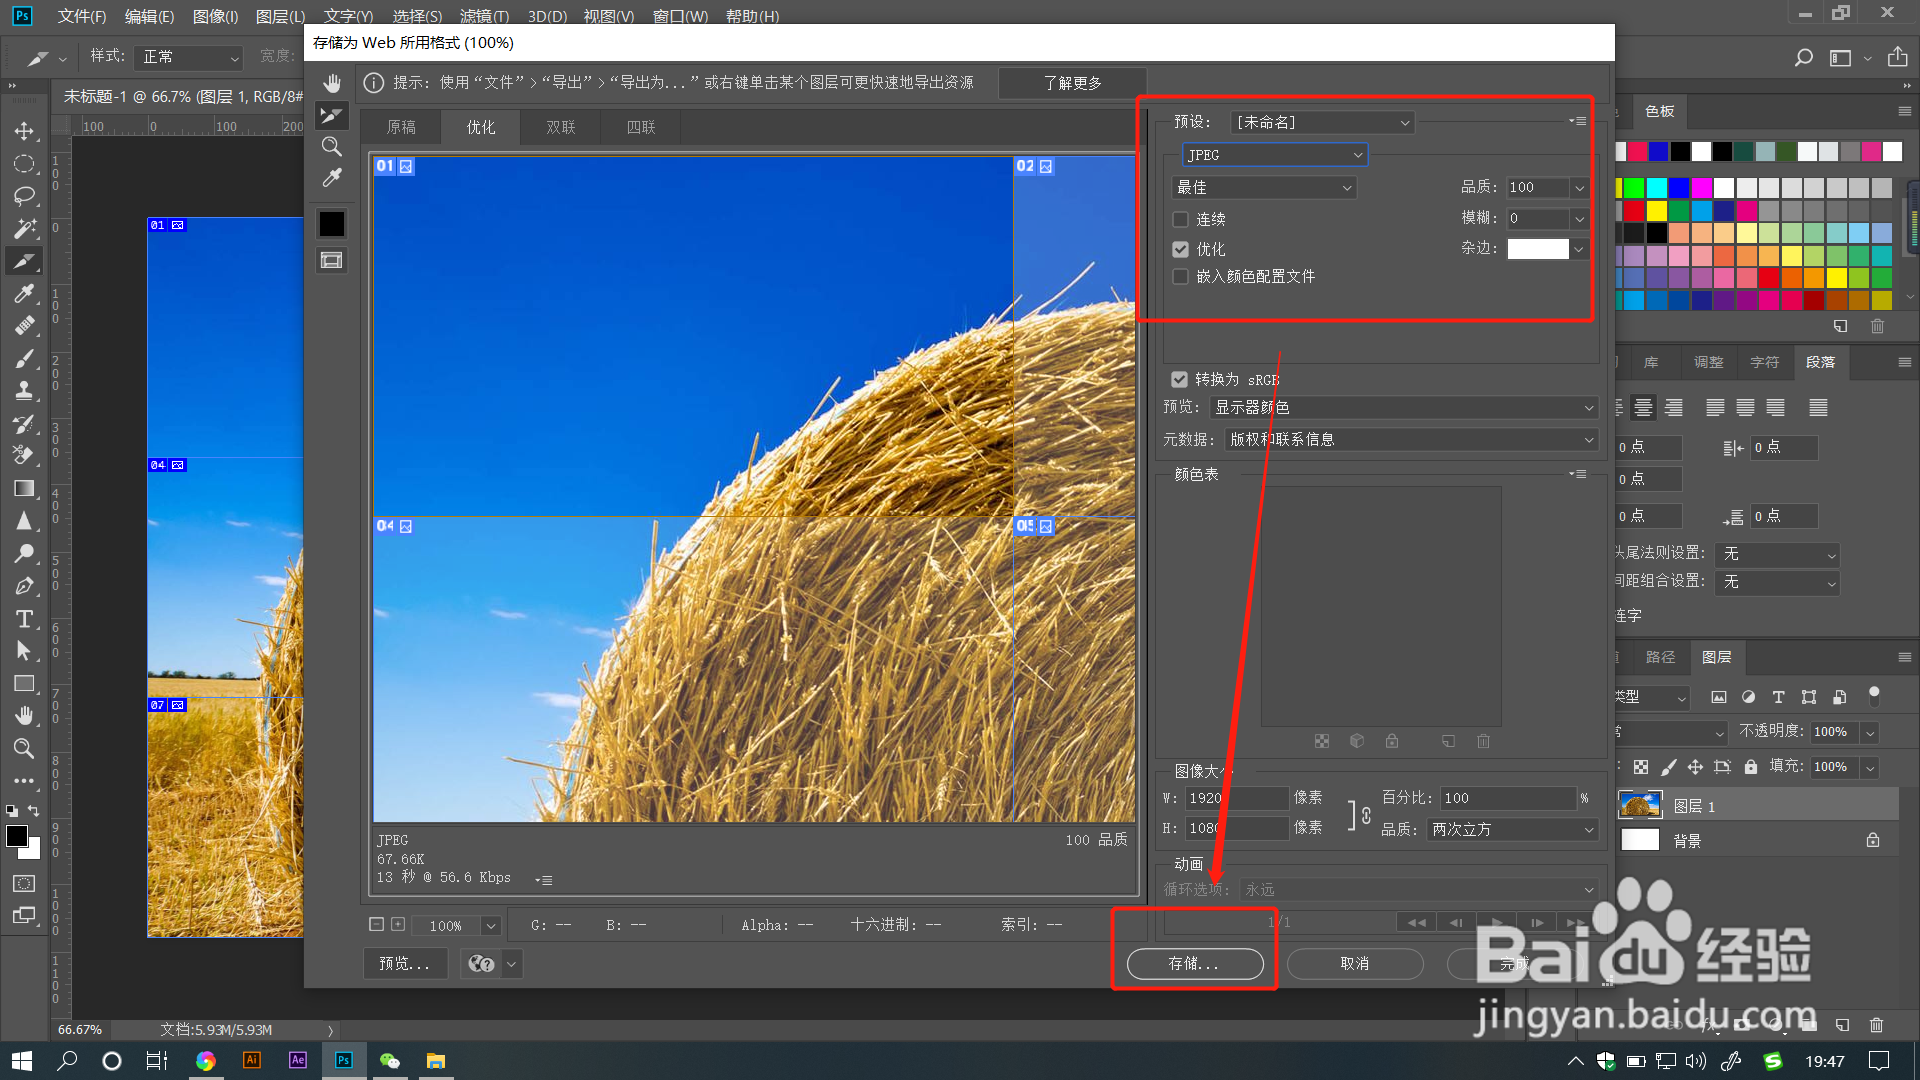Select the Pen tool
The image size is (1920, 1080).
(x=24, y=586)
